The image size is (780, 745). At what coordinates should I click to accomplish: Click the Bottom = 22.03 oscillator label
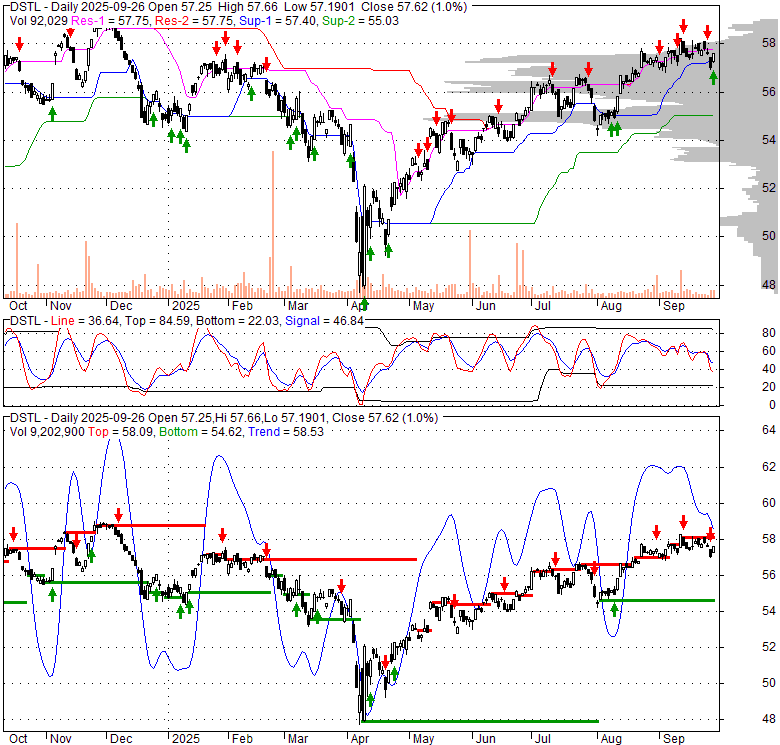238,321
